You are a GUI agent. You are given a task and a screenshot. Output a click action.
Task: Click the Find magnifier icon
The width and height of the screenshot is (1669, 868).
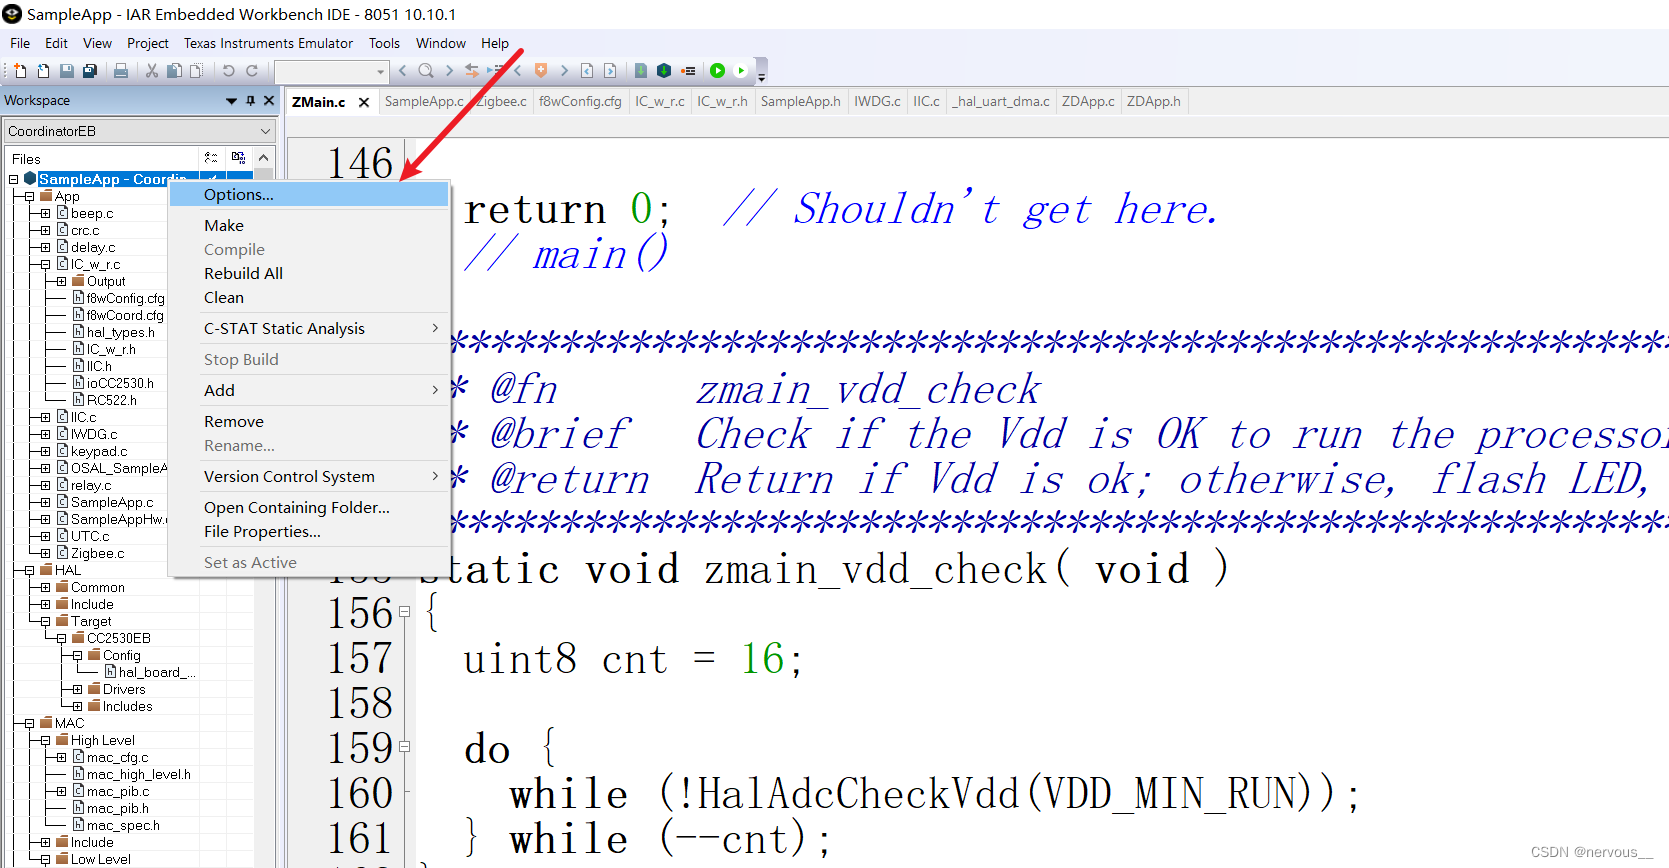point(426,71)
